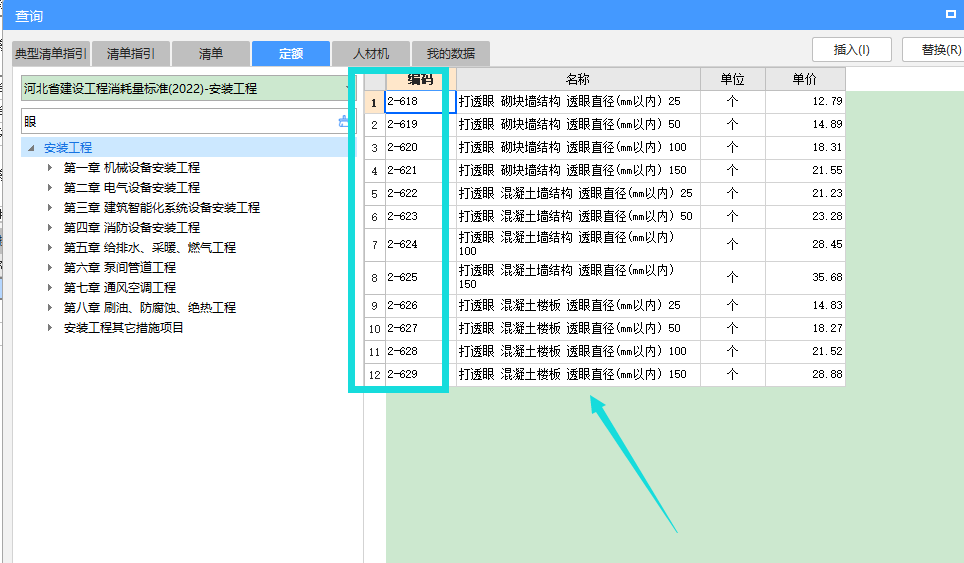Select code cell 2-629
964x563 pixels.
tap(421, 374)
